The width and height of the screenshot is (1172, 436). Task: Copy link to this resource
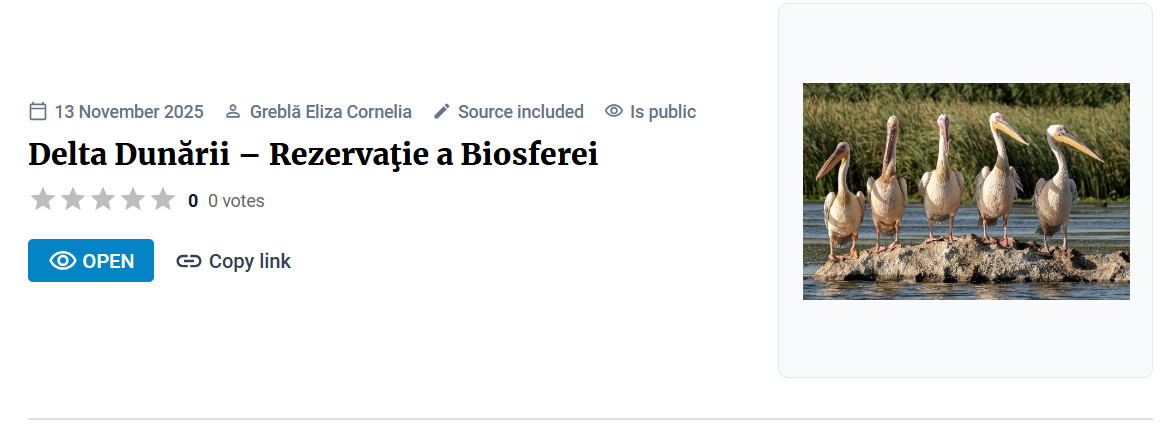(x=249, y=261)
